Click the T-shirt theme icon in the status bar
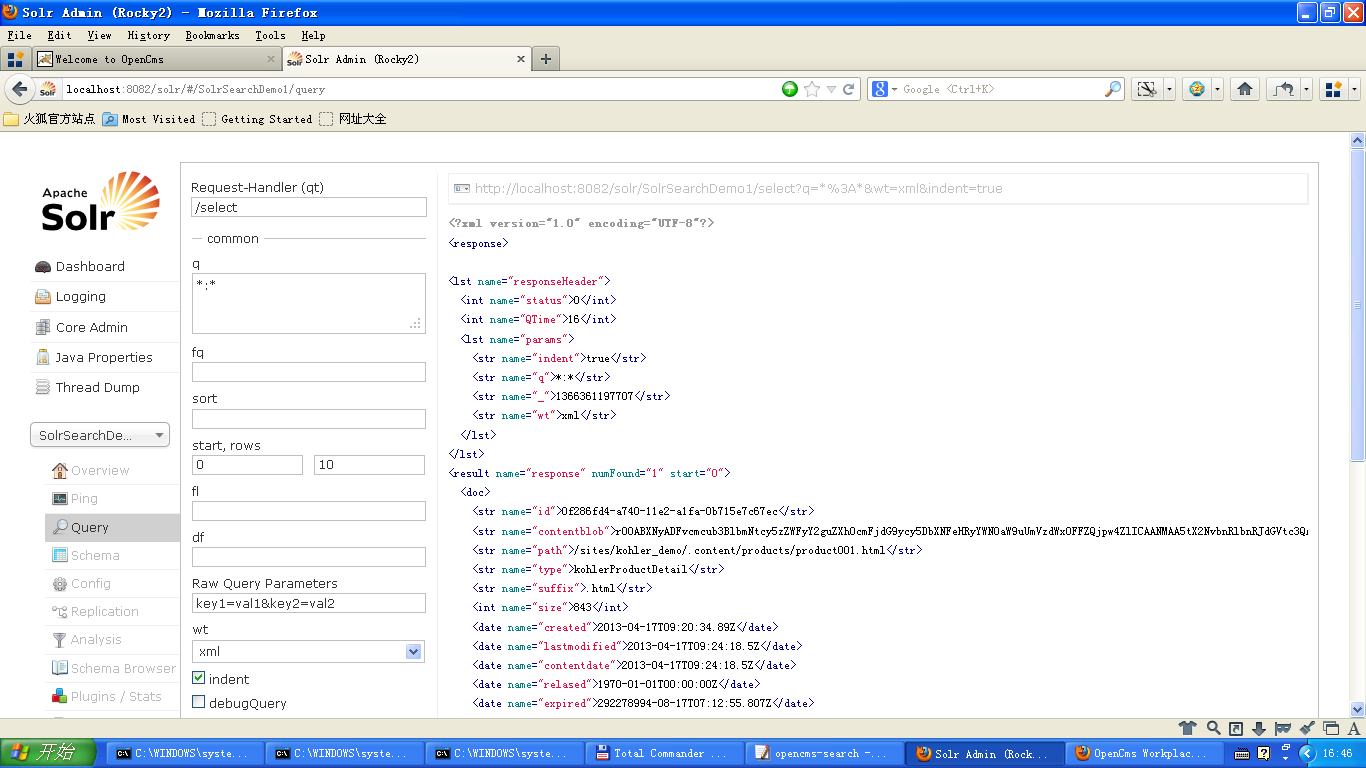1366x768 pixels. tap(1187, 728)
